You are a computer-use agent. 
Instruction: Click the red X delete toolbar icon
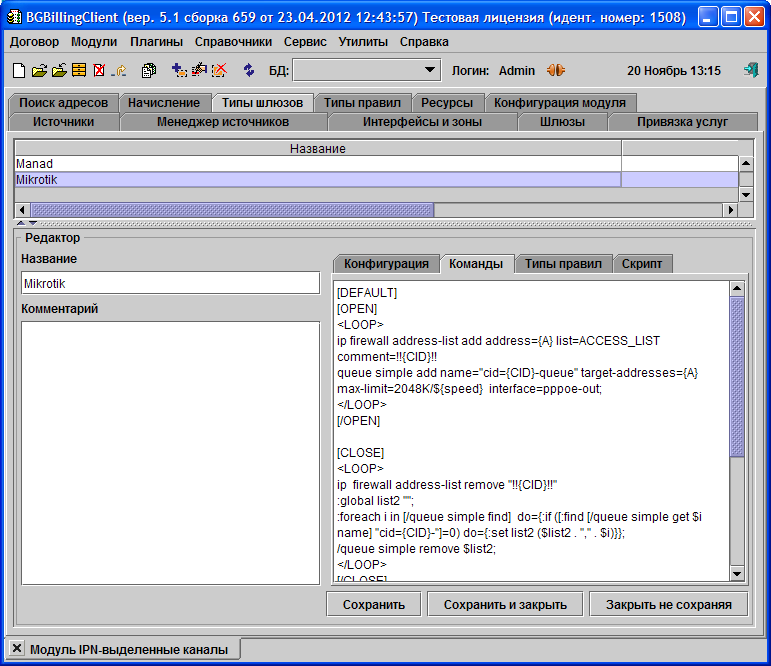219,70
